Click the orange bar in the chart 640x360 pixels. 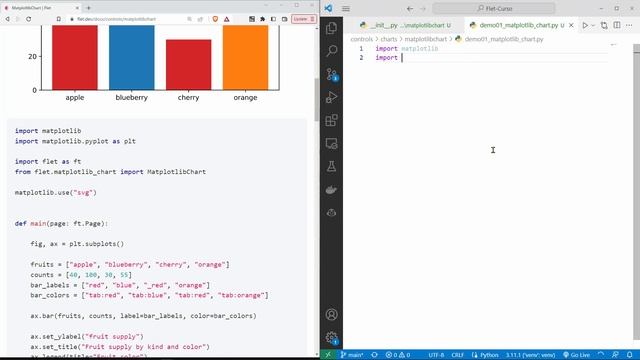tap(245, 57)
